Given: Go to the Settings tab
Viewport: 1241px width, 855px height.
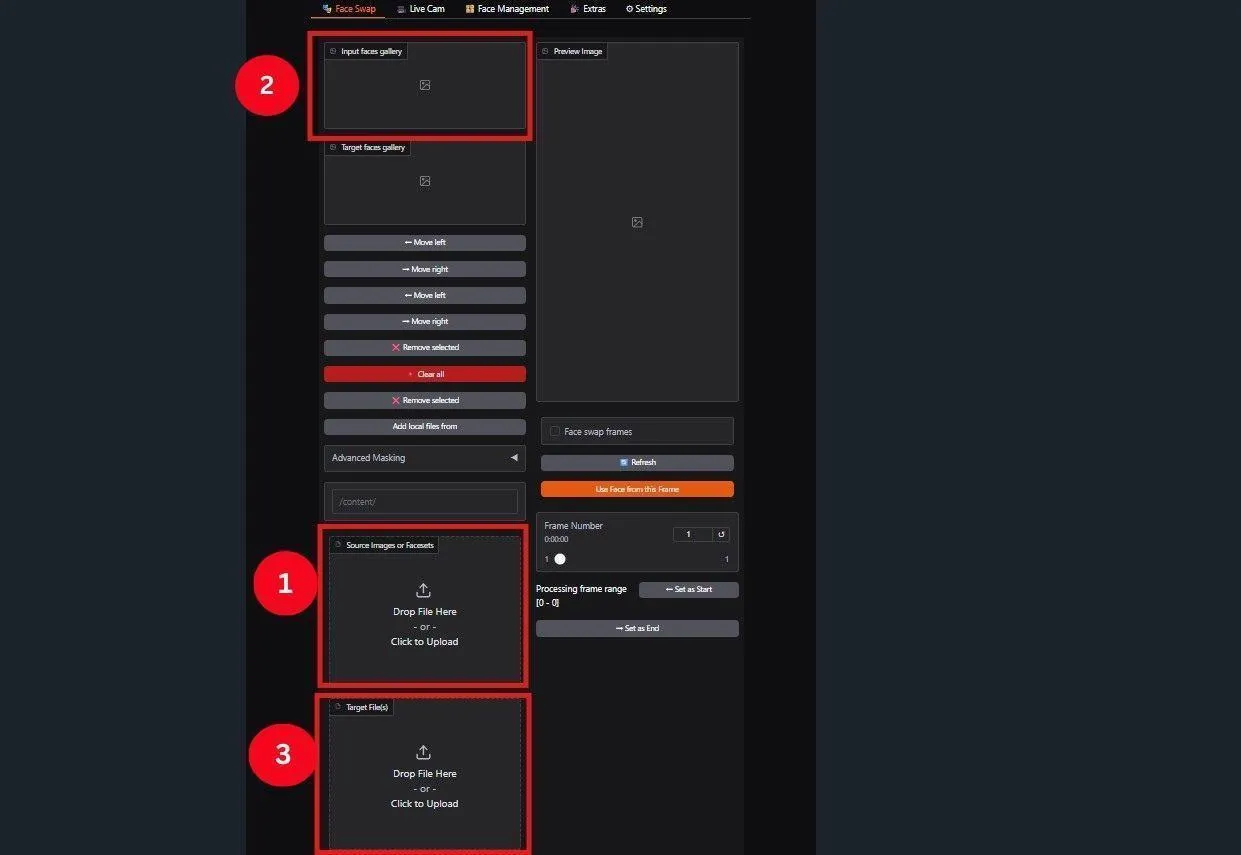Looking at the screenshot, I should click(646, 9).
